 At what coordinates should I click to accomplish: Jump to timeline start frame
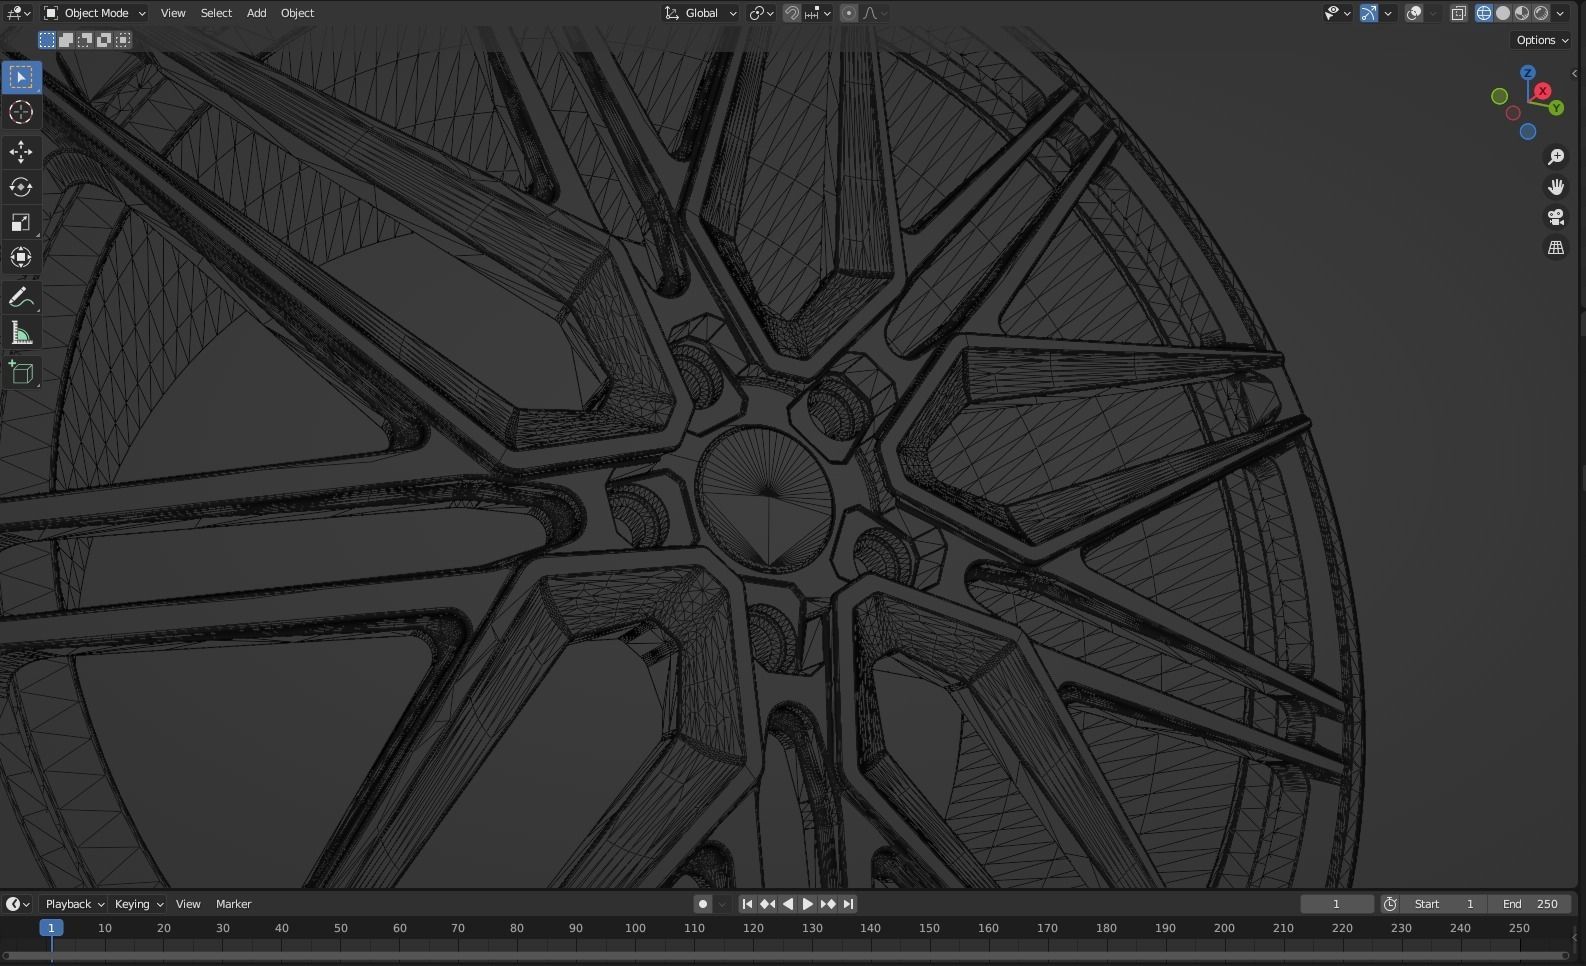click(747, 904)
